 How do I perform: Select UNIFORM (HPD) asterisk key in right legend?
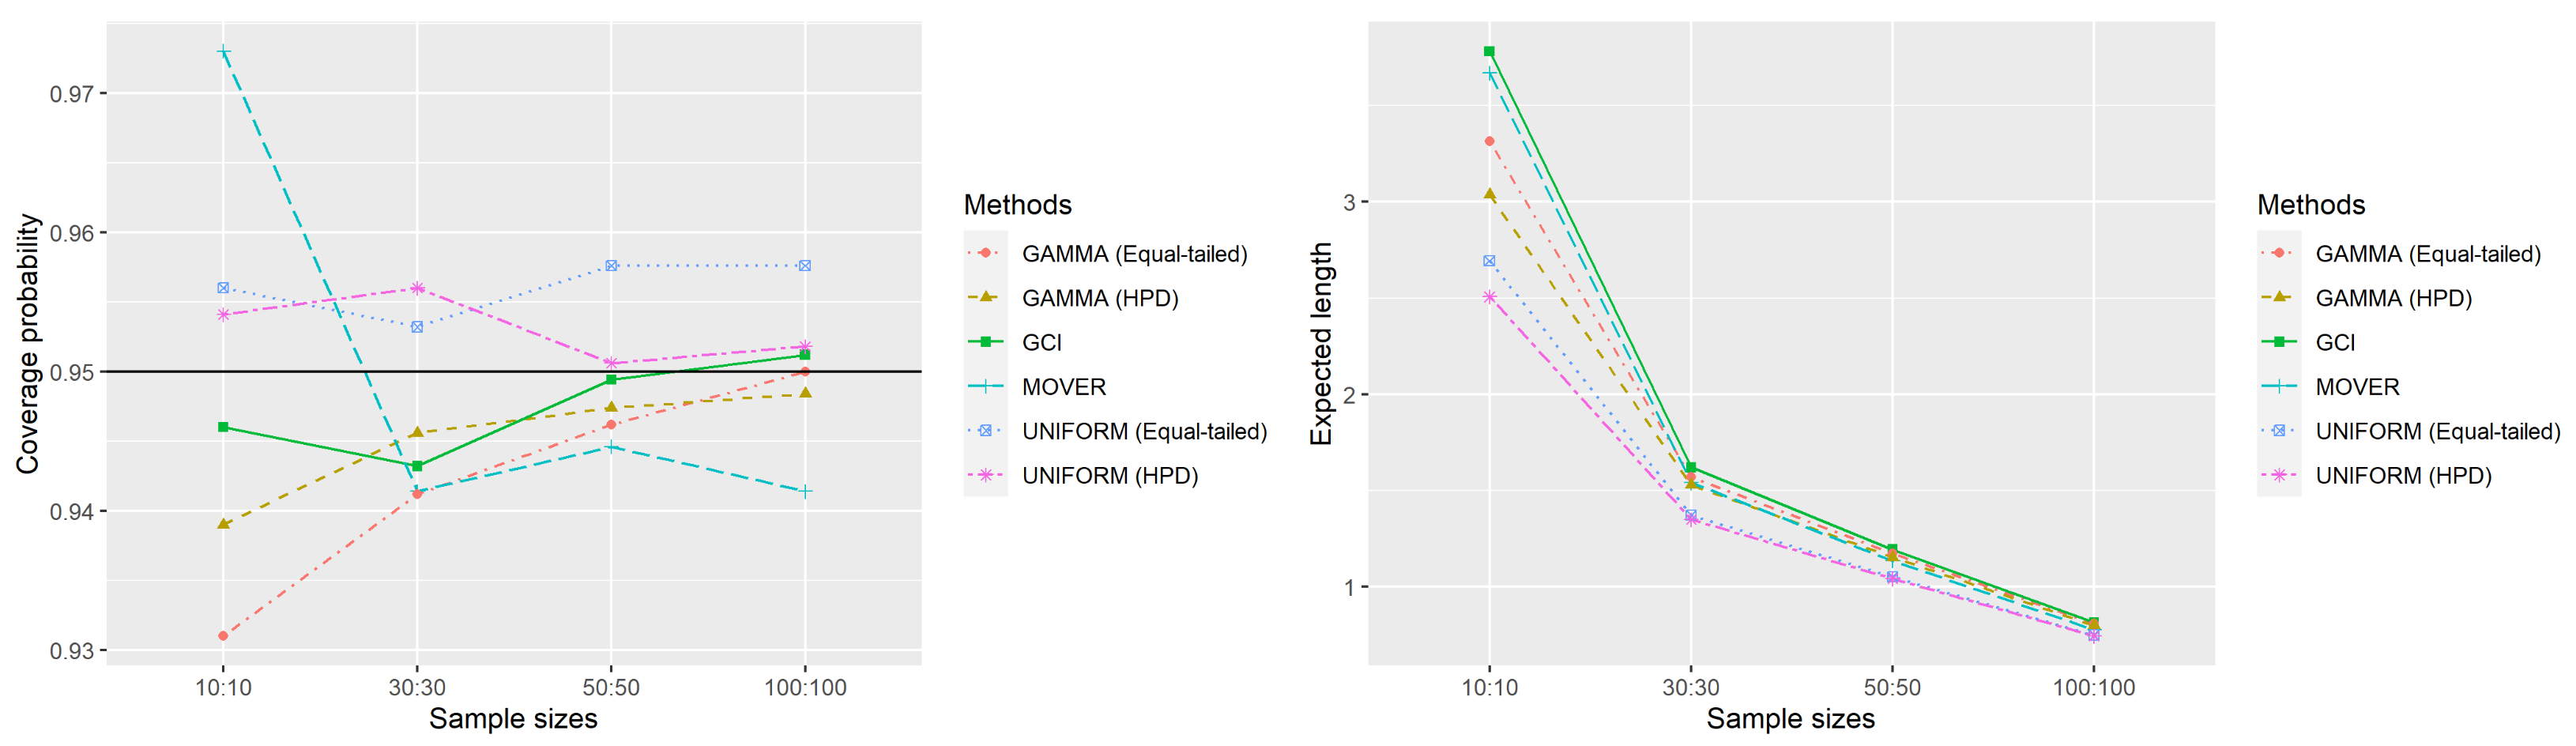2279,475
